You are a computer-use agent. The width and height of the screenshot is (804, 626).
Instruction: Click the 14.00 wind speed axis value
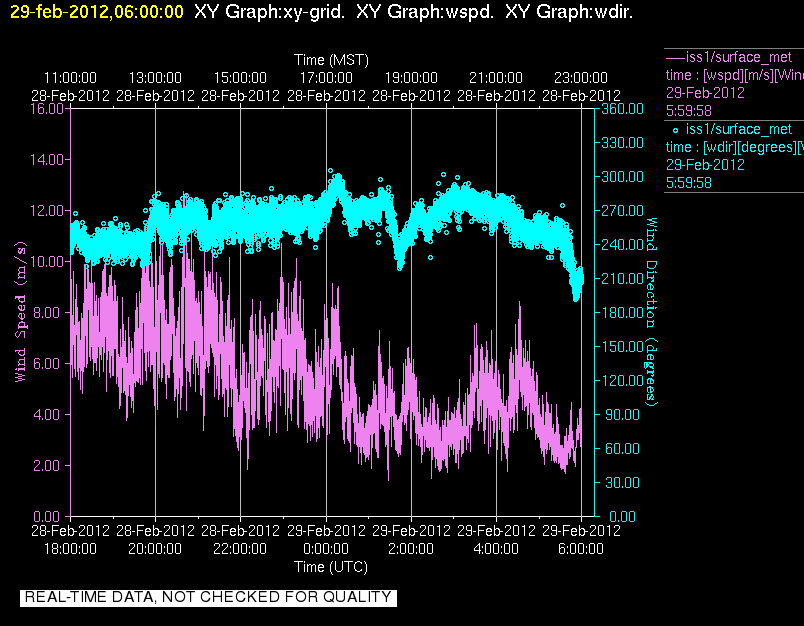click(x=47, y=159)
